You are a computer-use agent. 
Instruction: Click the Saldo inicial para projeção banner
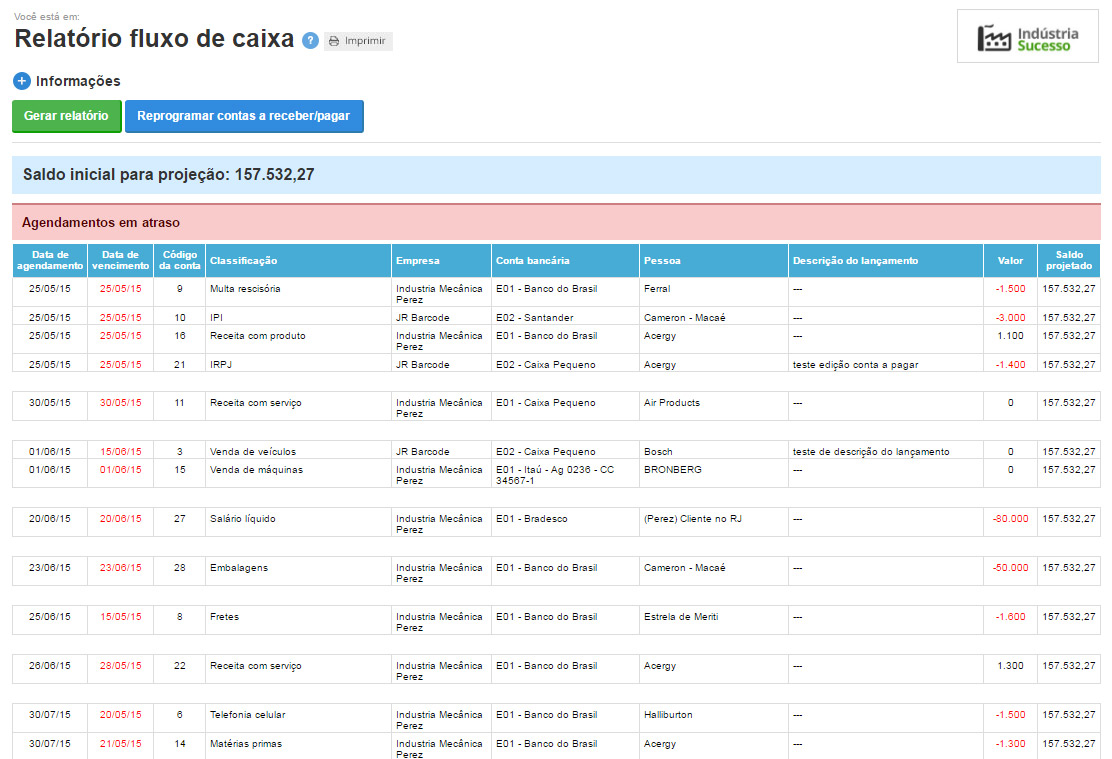pyautogui.click(x=556, y=175)
